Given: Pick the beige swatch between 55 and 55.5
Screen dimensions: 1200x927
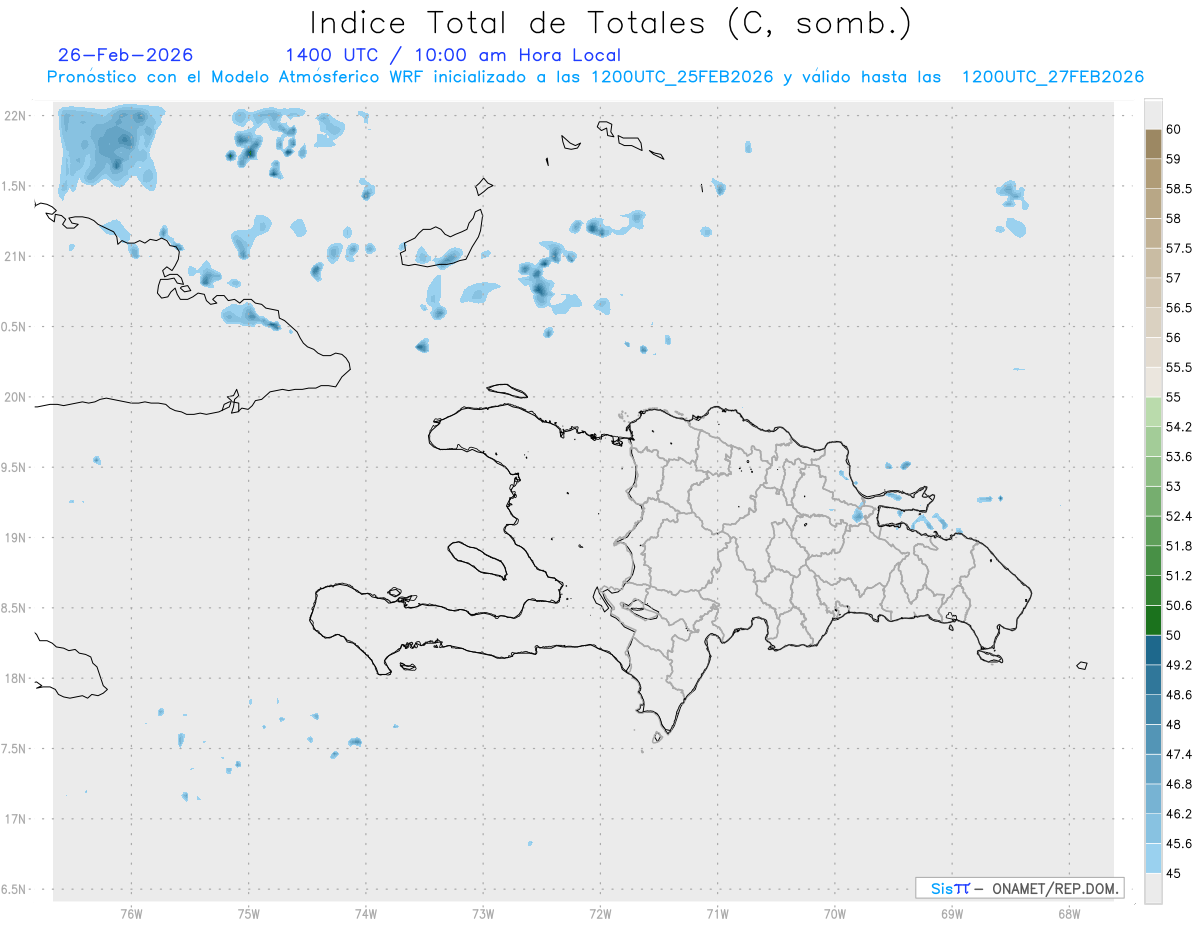Looking at the screenshot, I should (1153, 382).
